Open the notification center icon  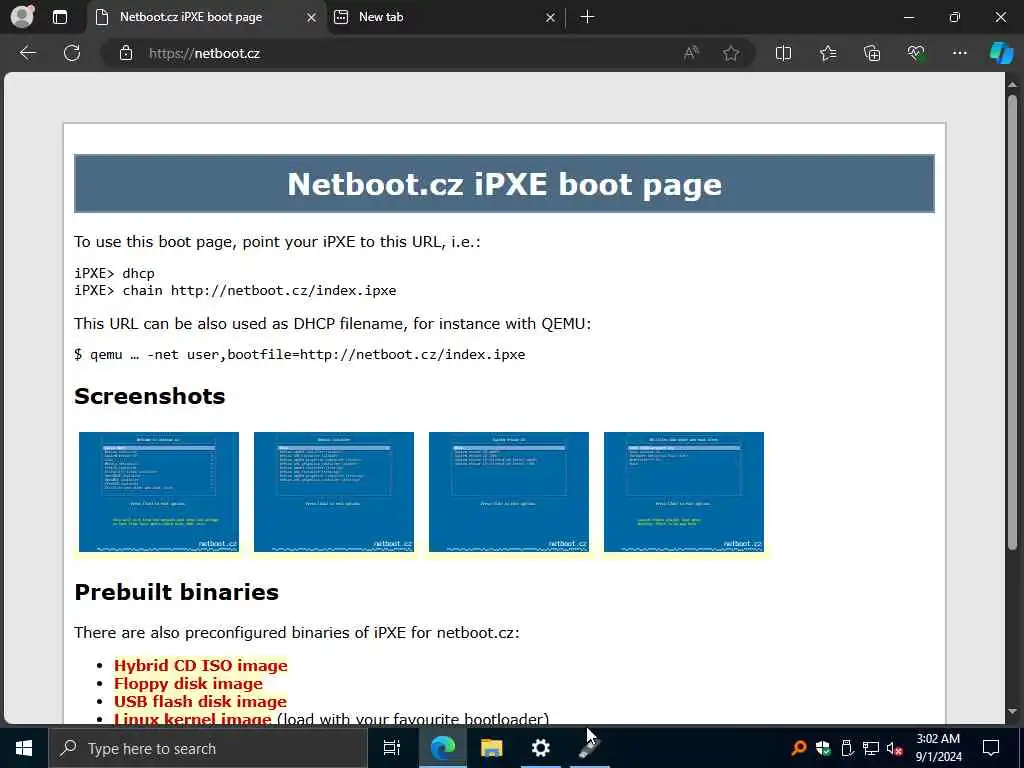tap(991, 748)
